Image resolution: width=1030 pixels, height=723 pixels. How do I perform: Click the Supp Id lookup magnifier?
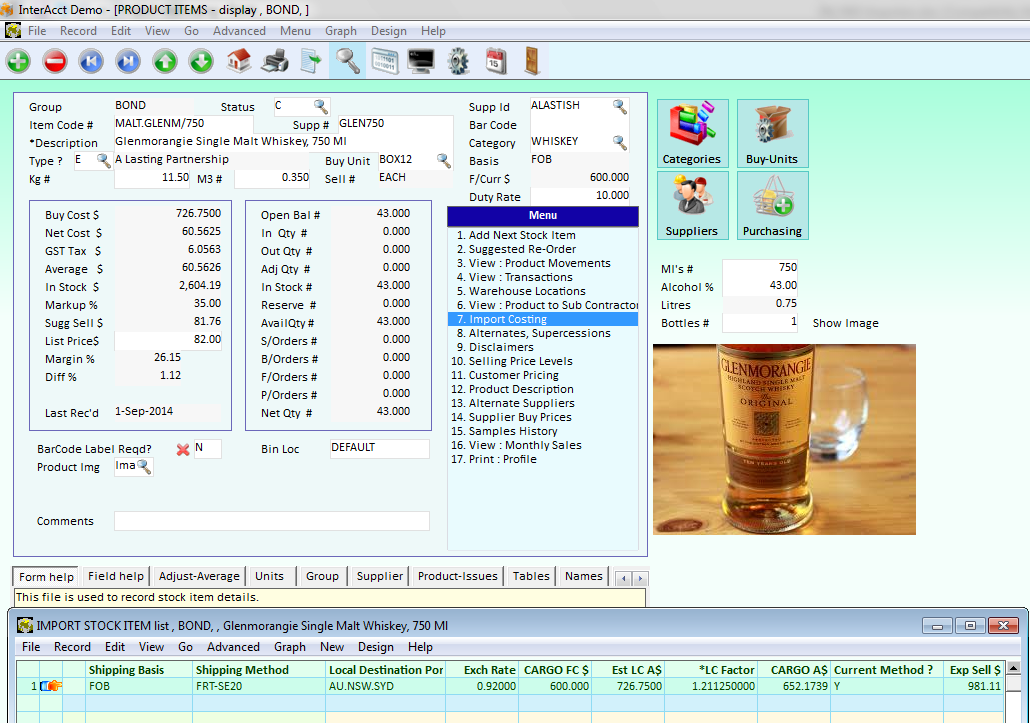pyautogui.click(x=619, y=106)
